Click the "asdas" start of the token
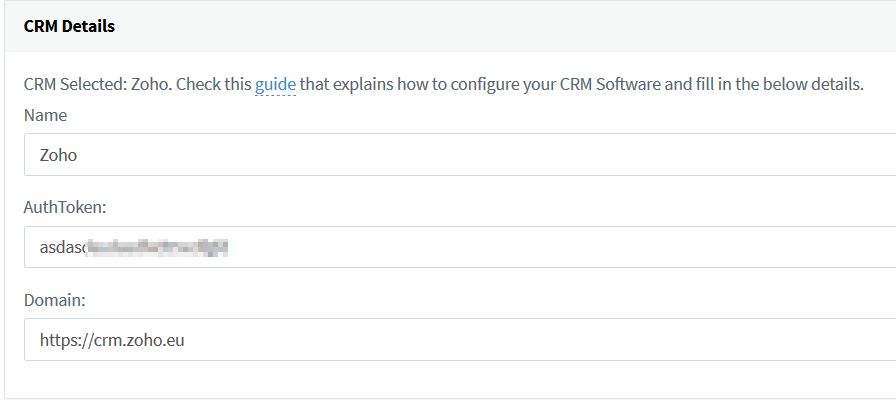896x402 pixels. click(x=60, y=247)
